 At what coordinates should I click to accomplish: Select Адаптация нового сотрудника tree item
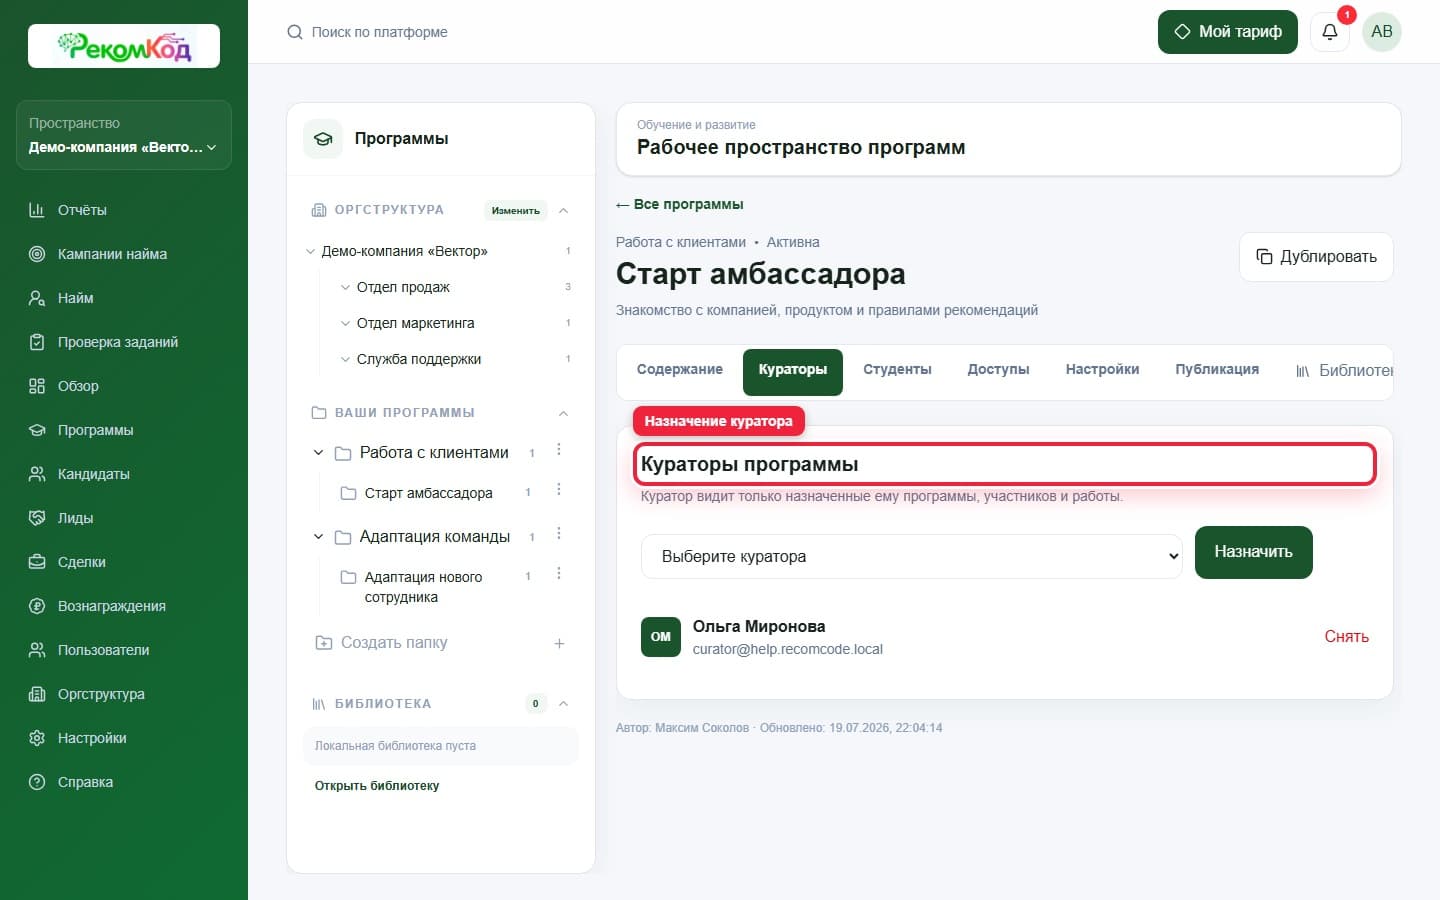pyautogui.click(x=423, y=587)
